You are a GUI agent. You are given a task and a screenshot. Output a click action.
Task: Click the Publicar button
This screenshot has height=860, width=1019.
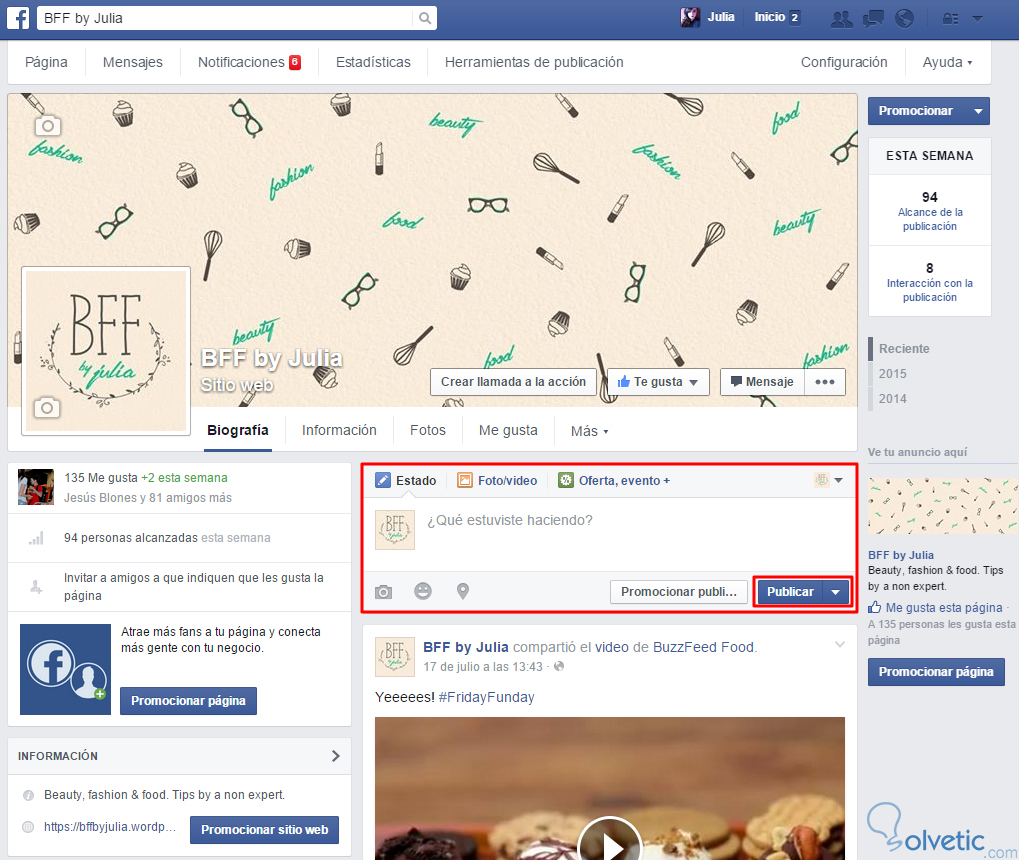coord(790,592)
